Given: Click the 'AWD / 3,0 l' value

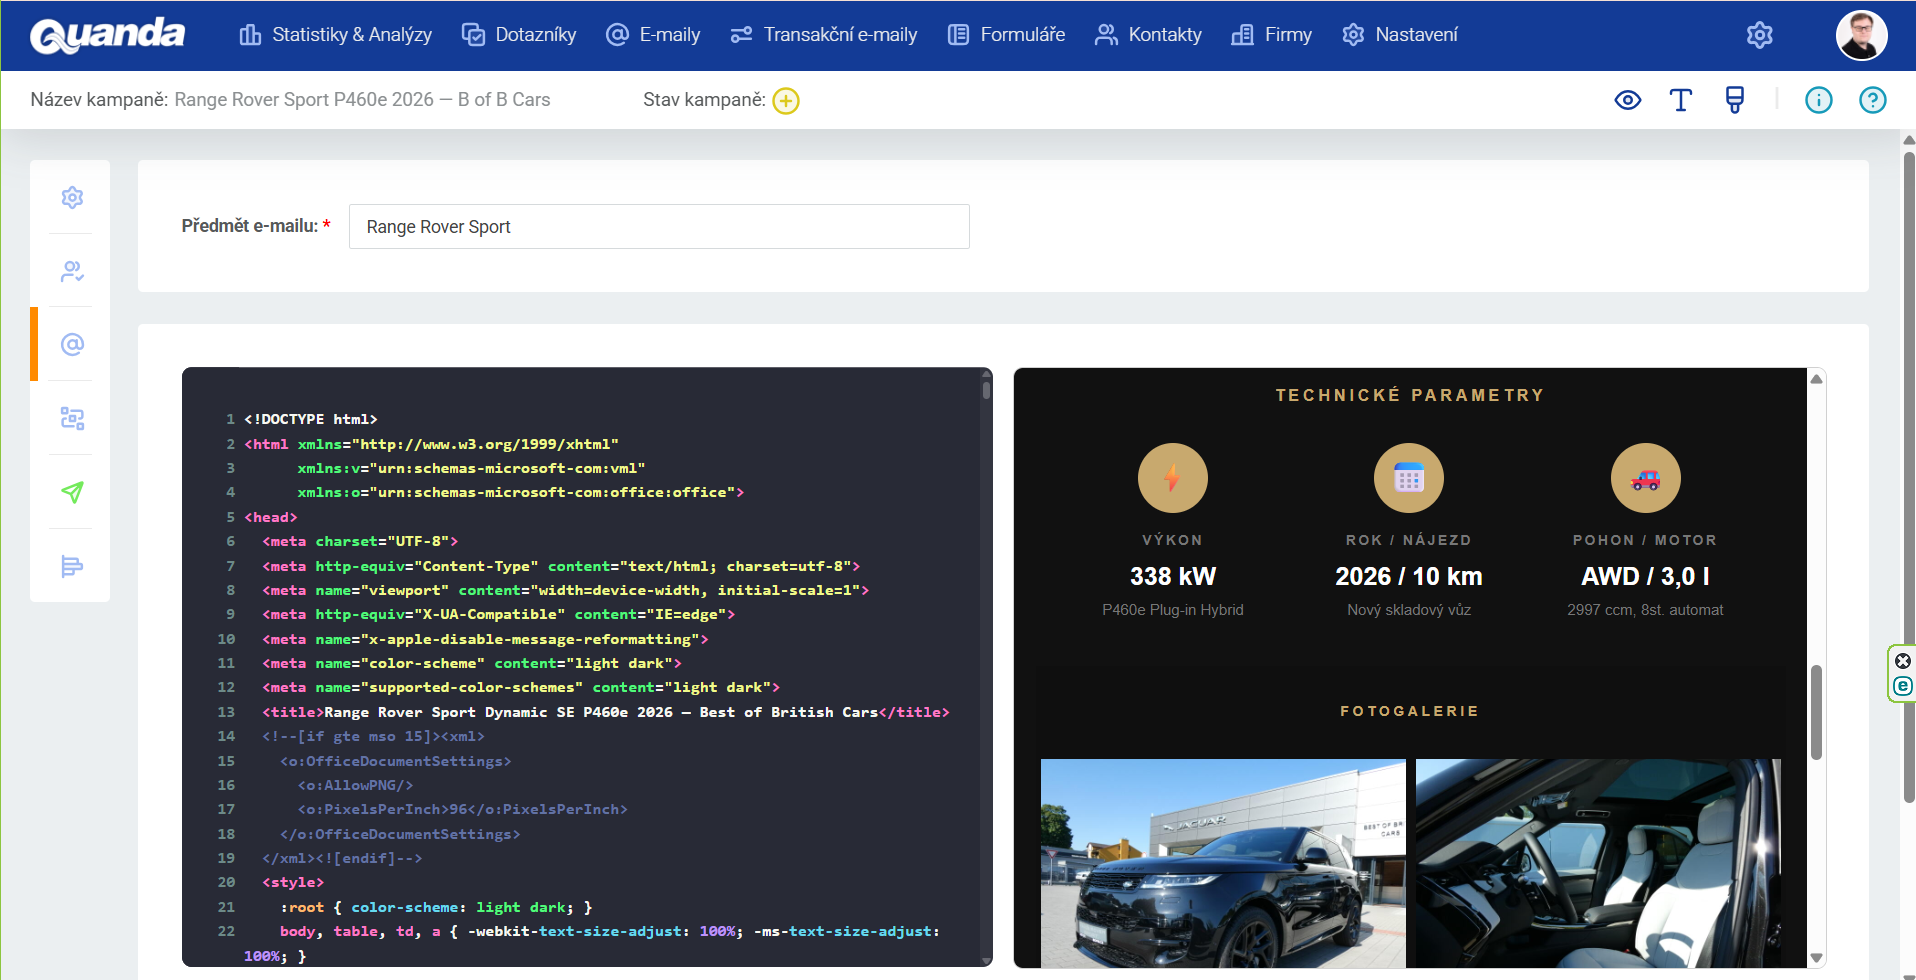Looking at the screenshot, I should (1646, 577).
